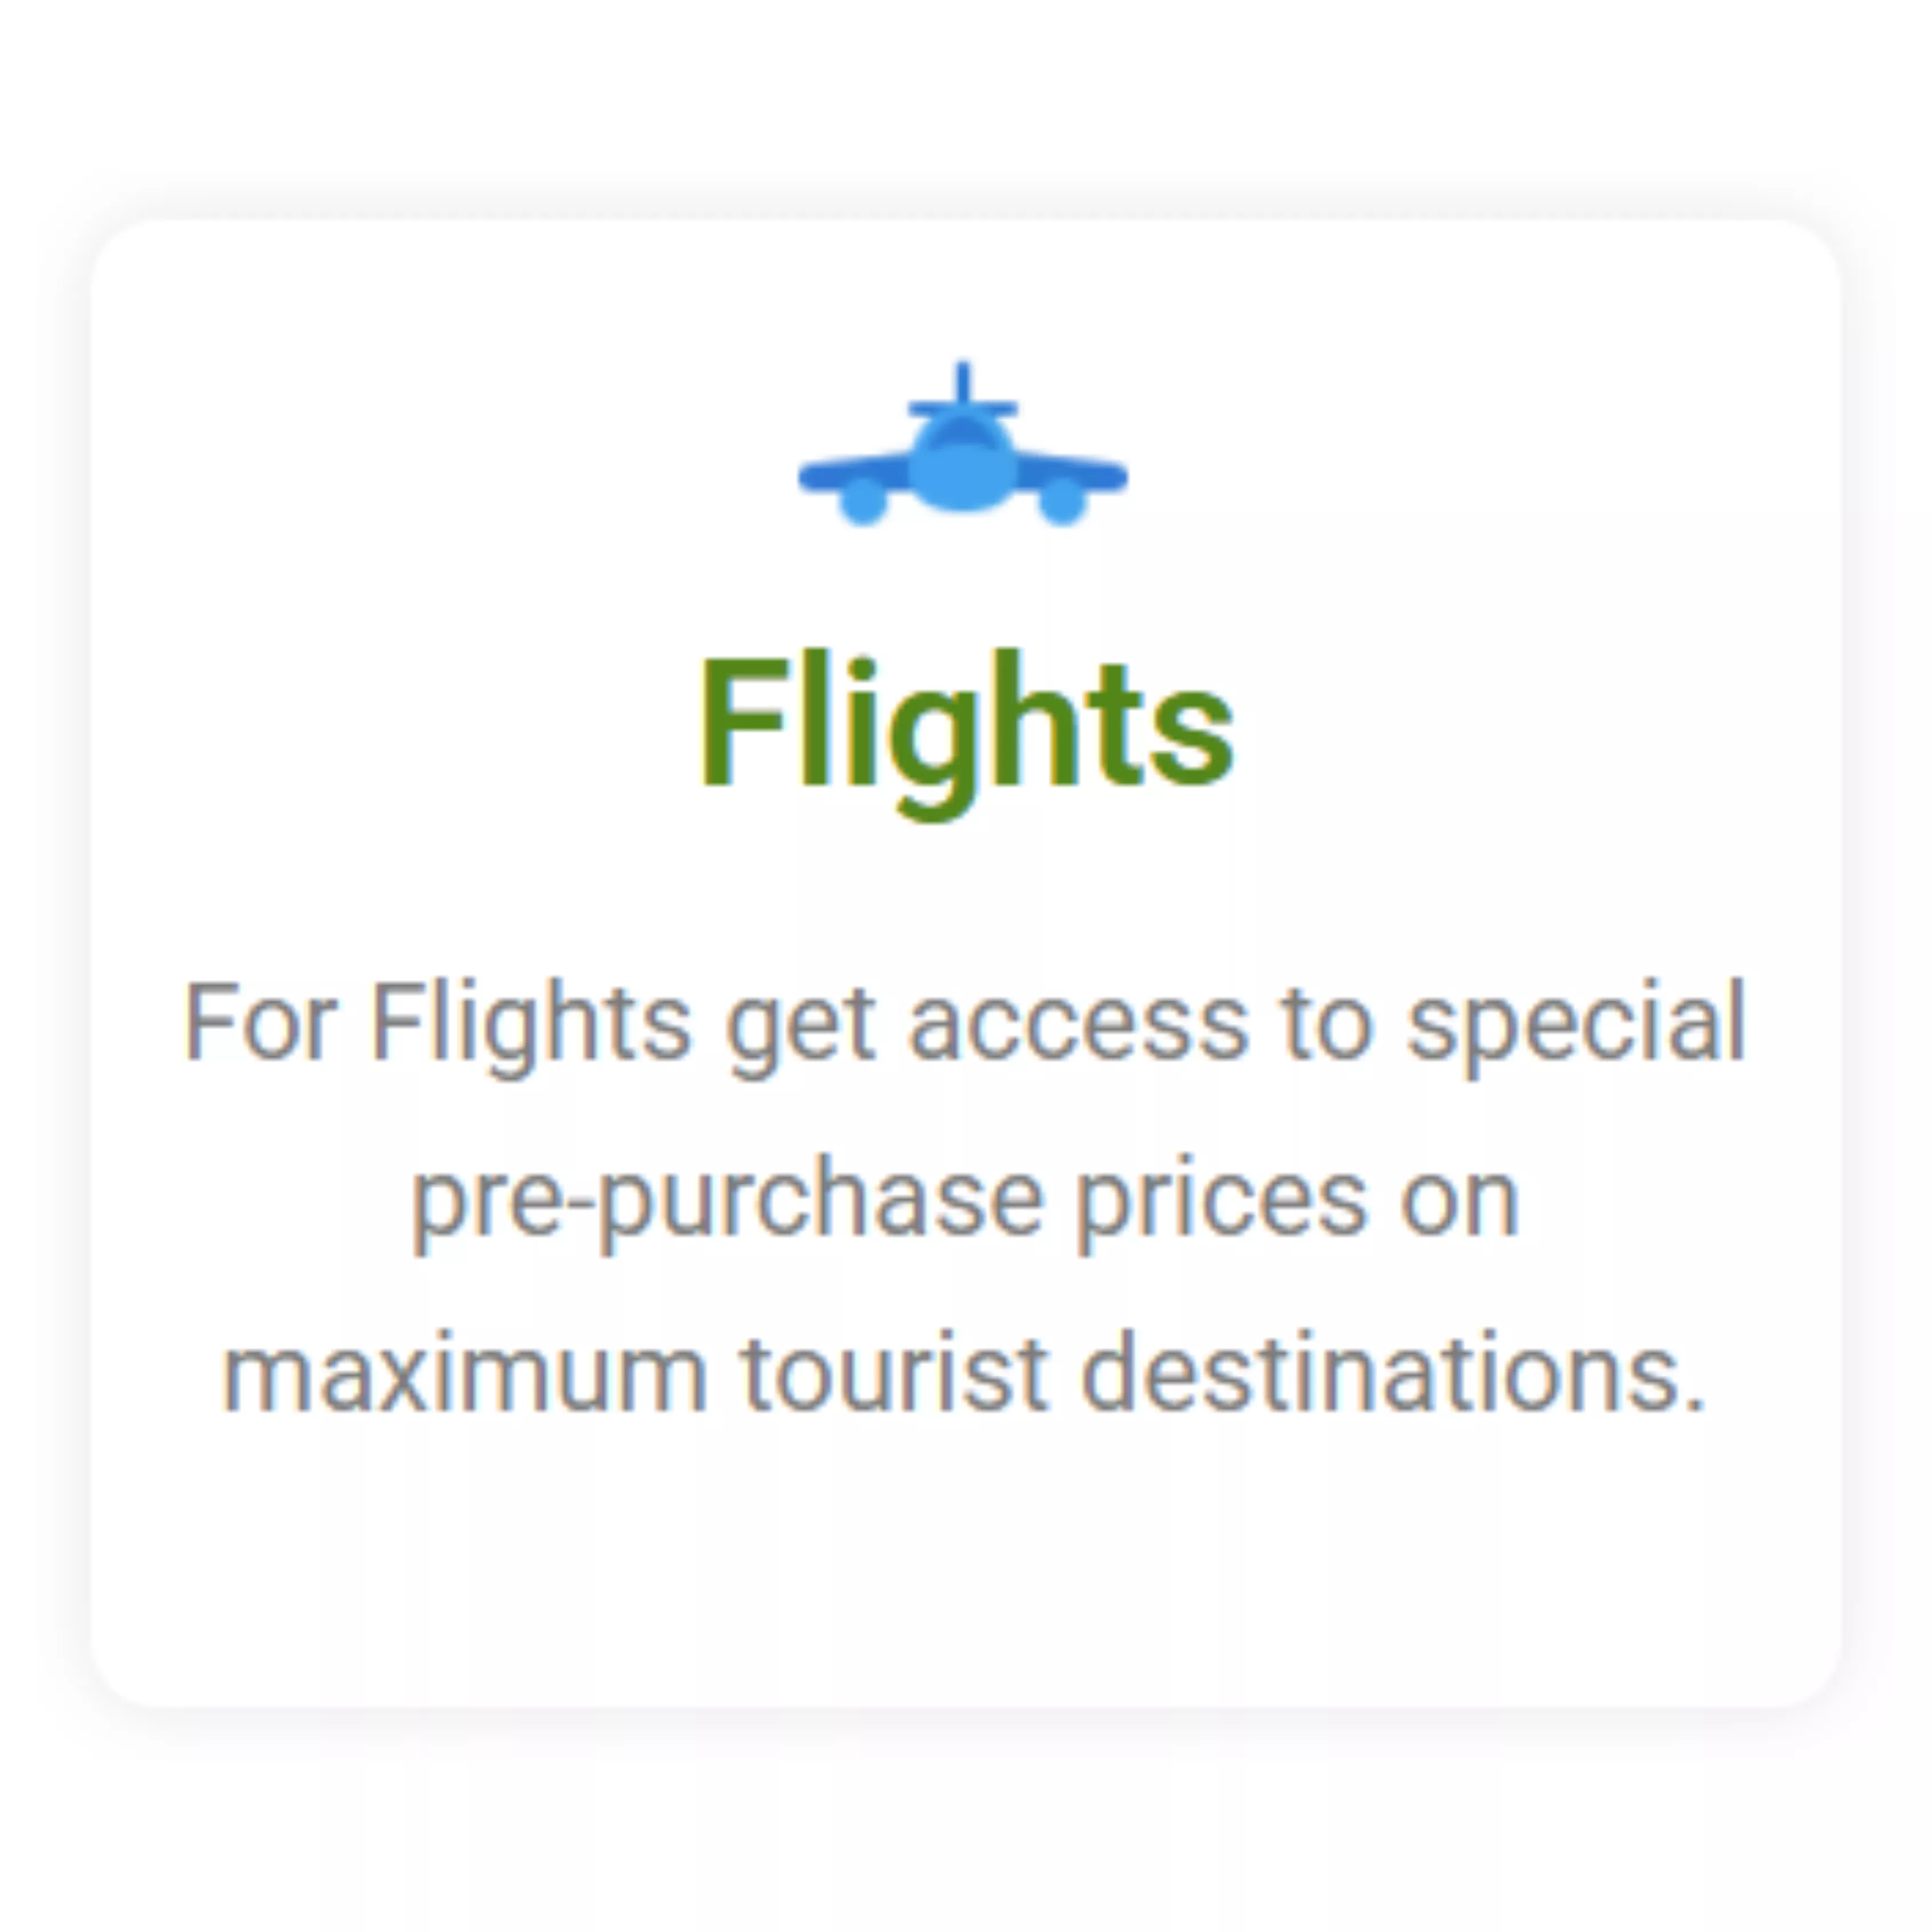This screenshot has height=1932, width=1932.
Task: Click the word "on" after prices
Action: point(1459,1199)
